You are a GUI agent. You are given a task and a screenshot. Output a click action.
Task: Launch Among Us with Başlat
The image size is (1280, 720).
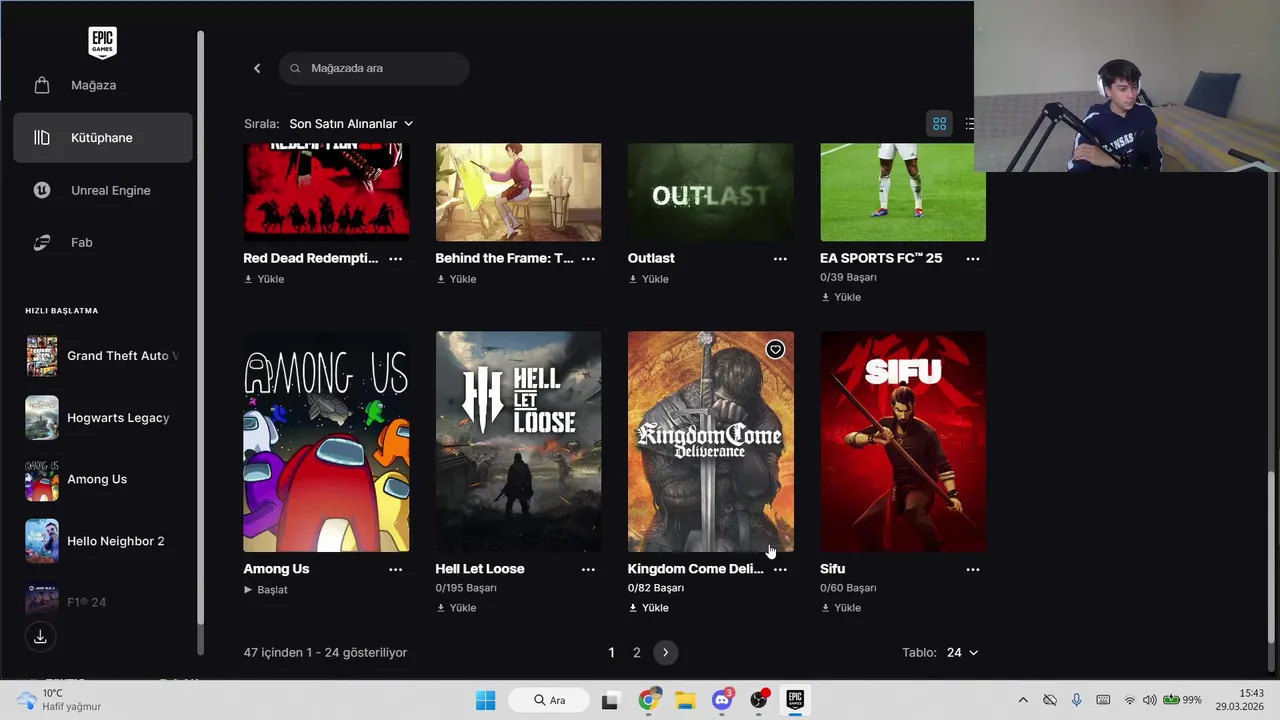(266, 590)
